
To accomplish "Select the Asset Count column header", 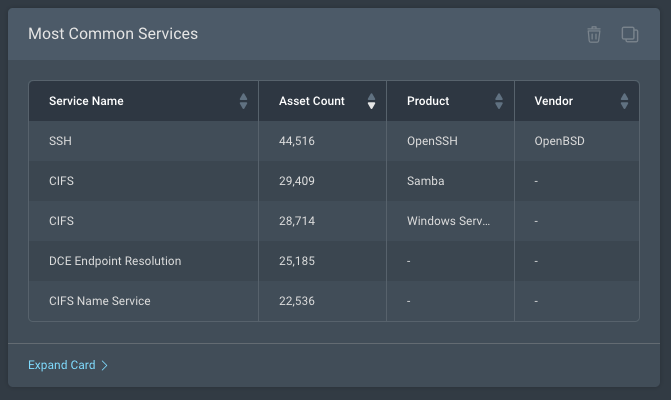I will pos(311,101).
